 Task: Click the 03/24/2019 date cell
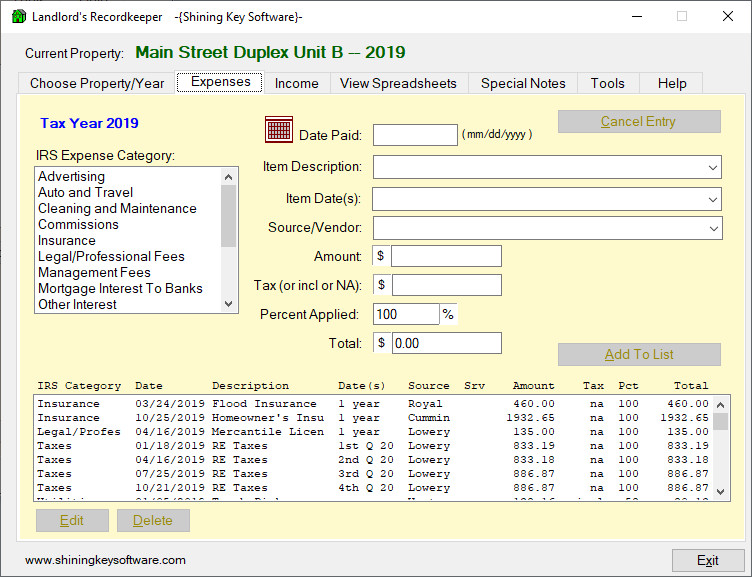tap(170, 404)
